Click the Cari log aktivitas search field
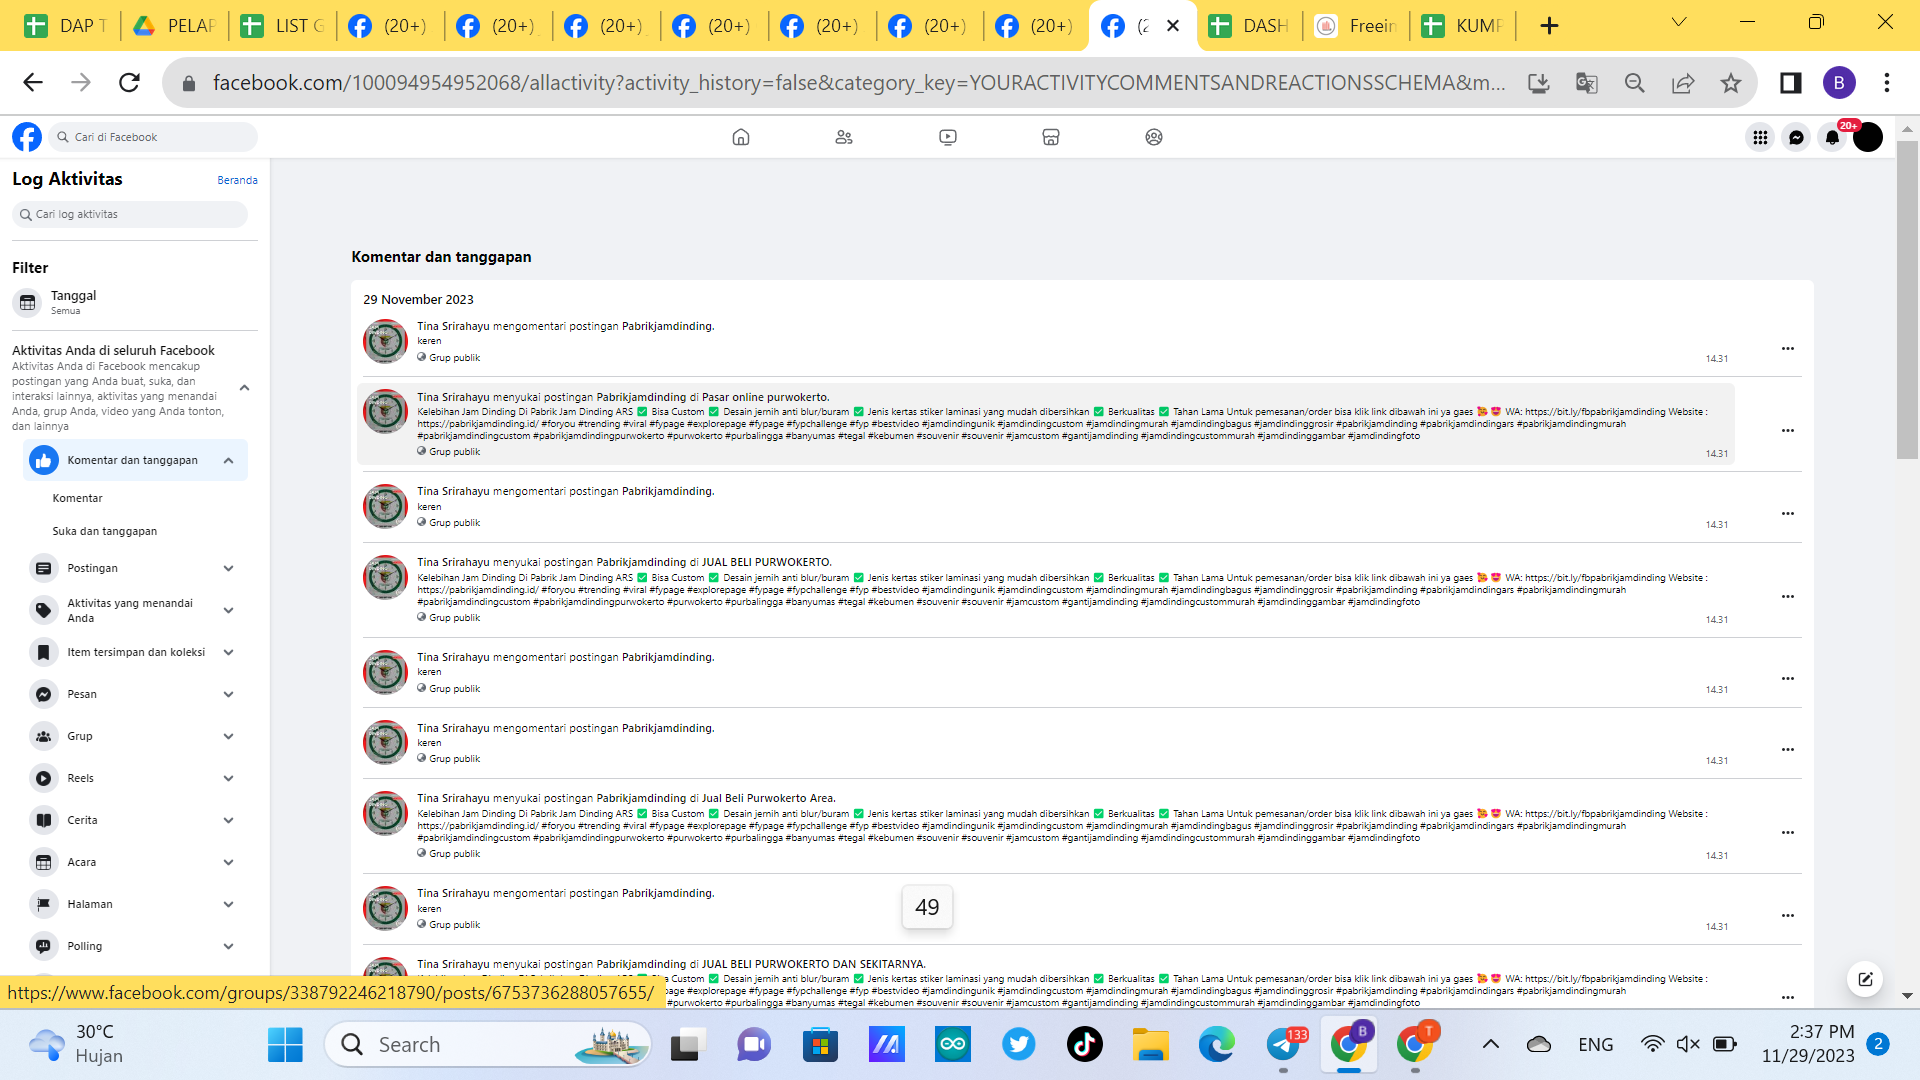This screenshot has height=1080, width=1920. [130, 214]
